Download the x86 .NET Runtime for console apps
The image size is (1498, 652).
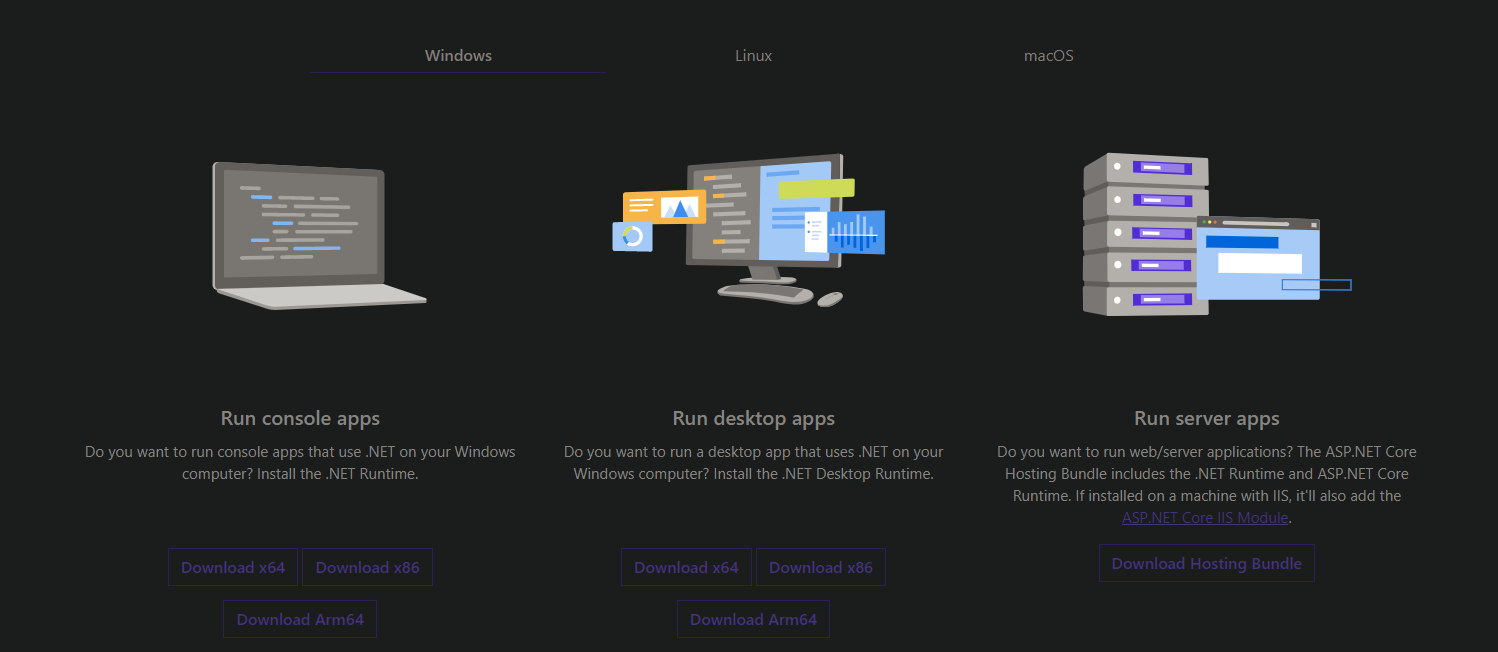click(x=367, y=567)
